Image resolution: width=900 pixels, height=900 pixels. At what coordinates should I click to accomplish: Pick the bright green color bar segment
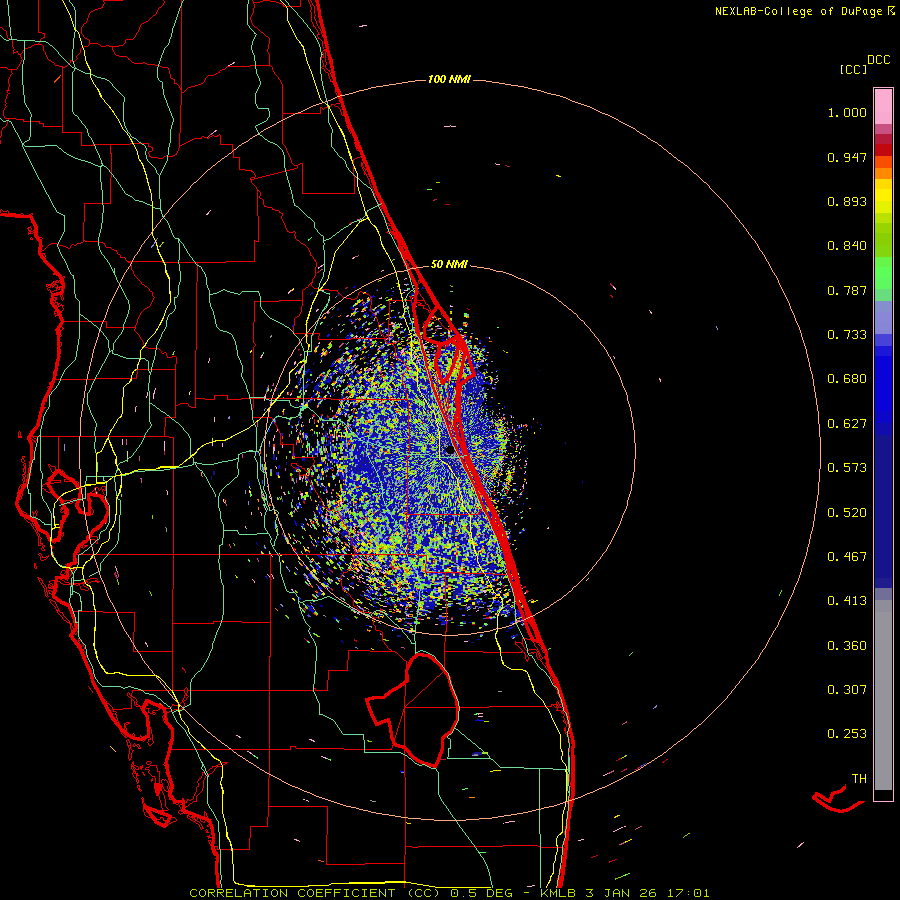coord(883,273)
